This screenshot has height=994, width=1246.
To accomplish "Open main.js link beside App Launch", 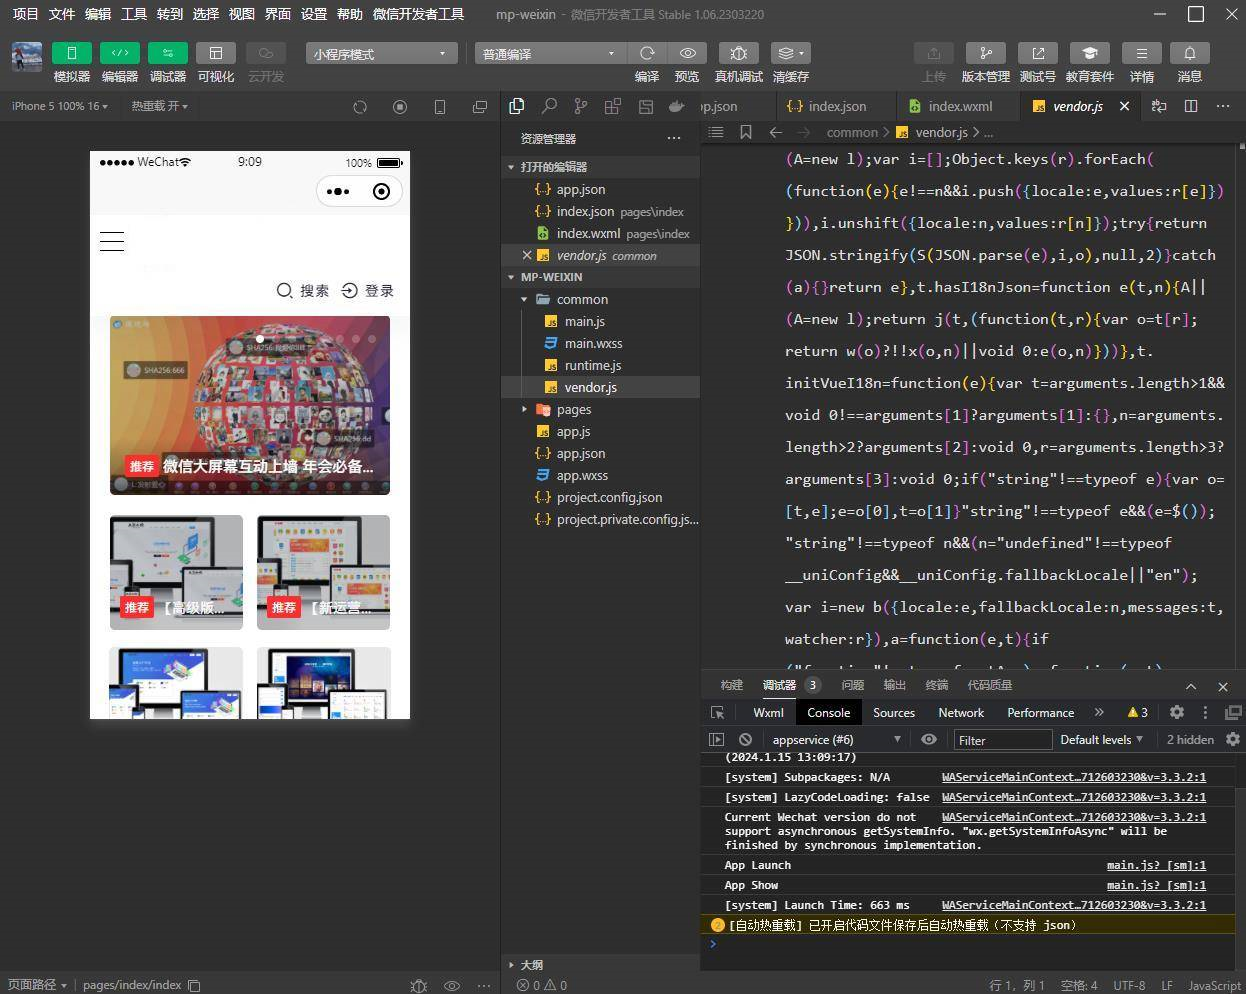I will 1156,865.
